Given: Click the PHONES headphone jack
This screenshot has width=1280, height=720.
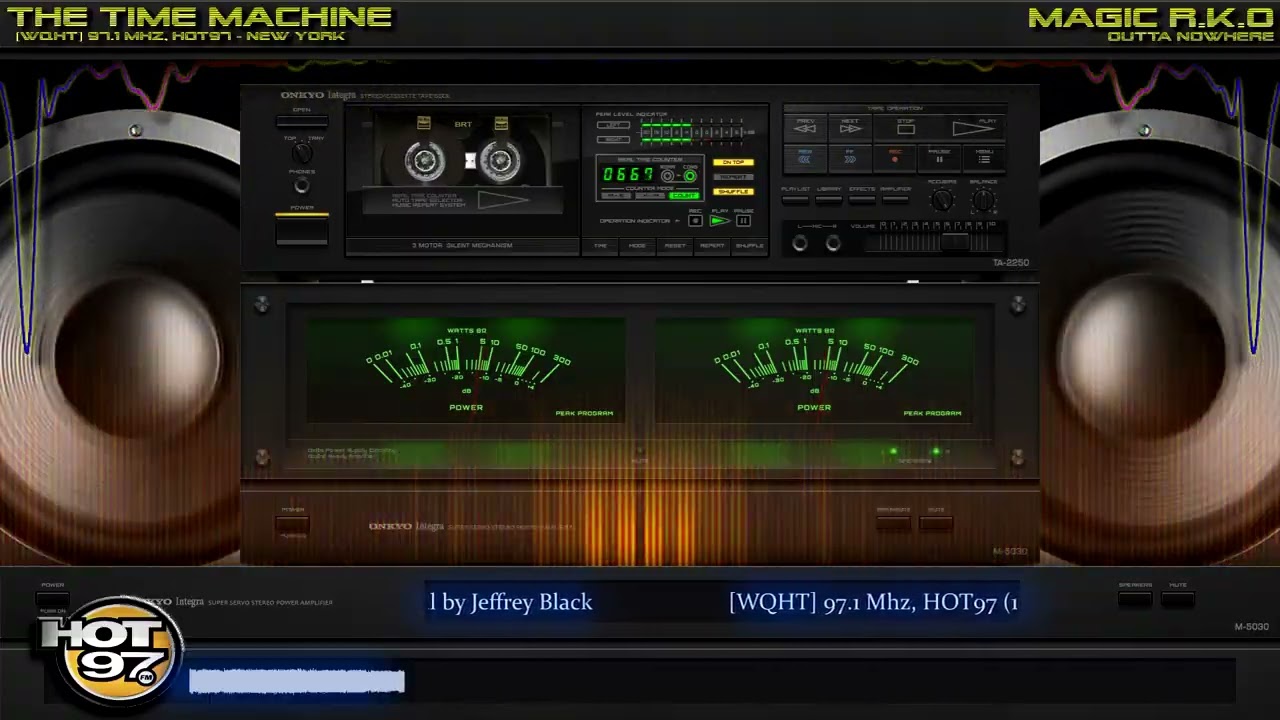Looking at the screenshot, I should (x=301, y=186).
